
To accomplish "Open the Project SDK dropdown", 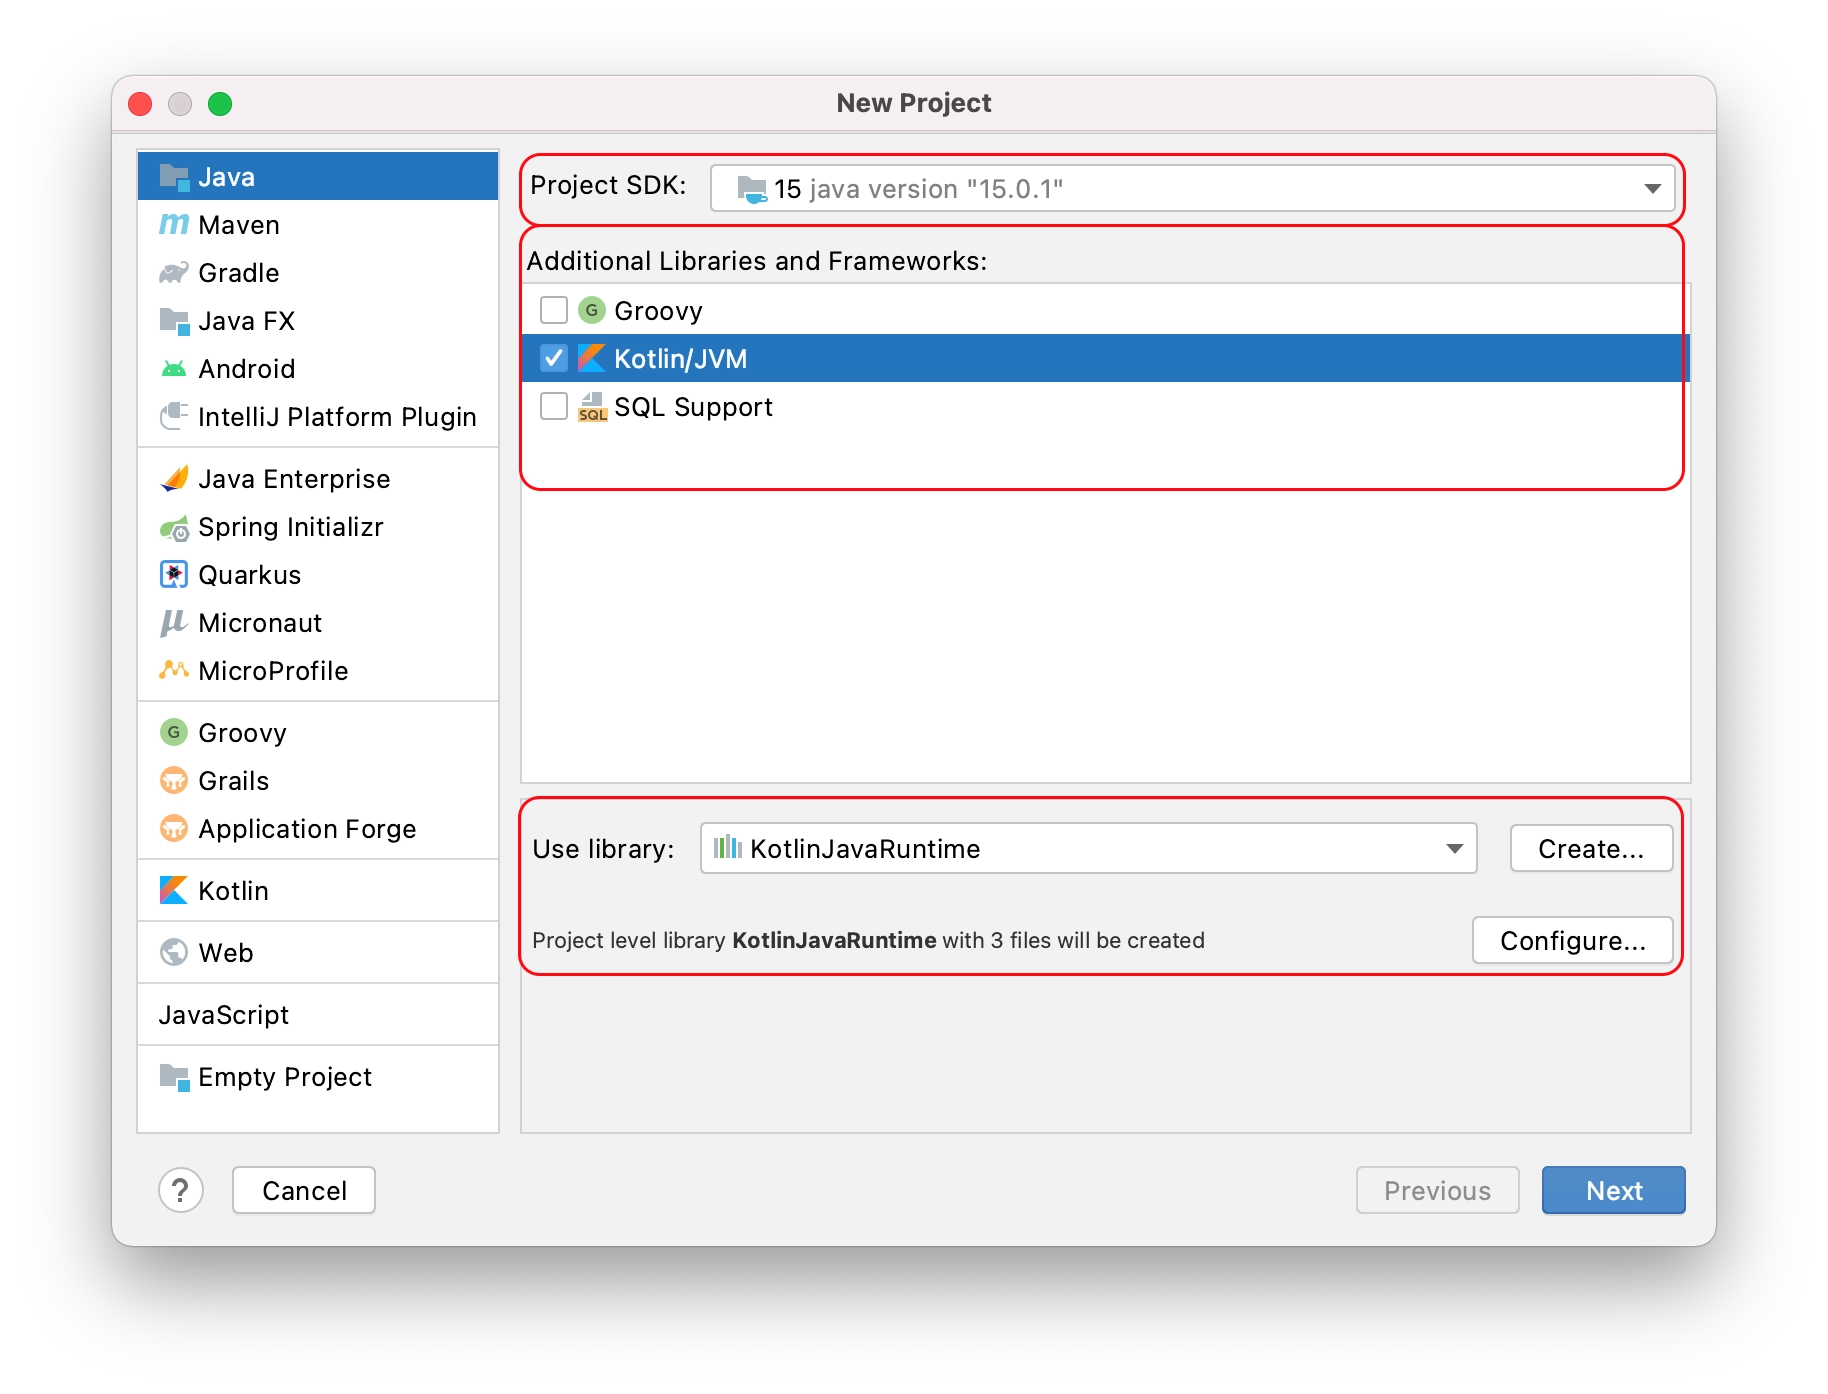I will click(1192, 188).
